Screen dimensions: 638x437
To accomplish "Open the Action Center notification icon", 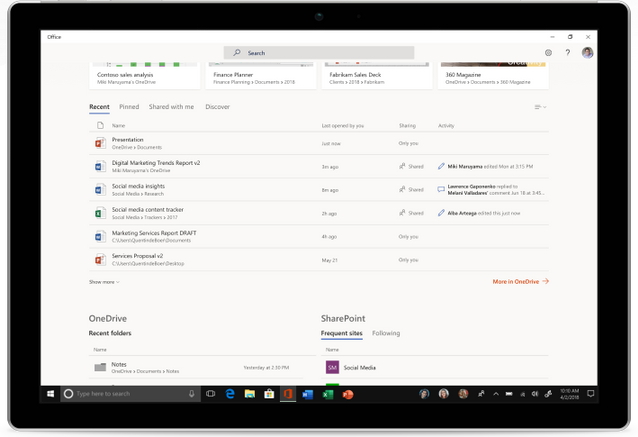I will 590,393.
